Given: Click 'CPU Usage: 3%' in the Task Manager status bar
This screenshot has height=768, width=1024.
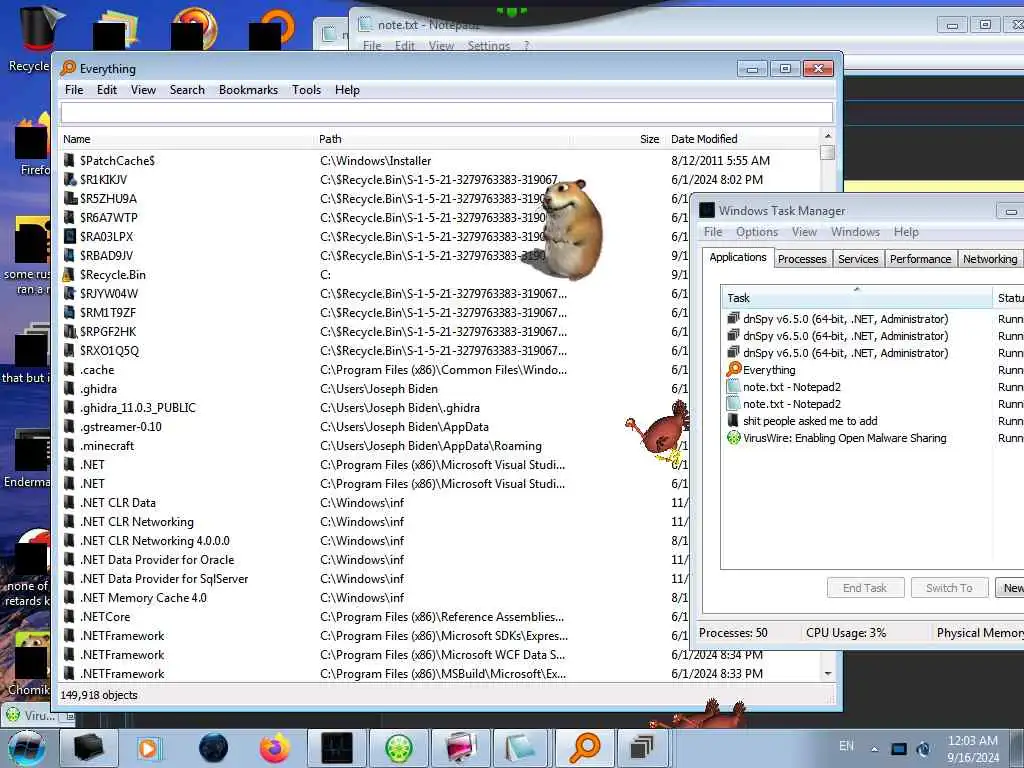Looking at the screenshot, I should tap(846, 633).
